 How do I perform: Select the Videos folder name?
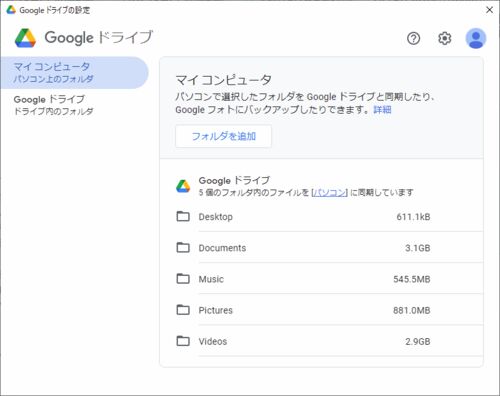click(213, 341)
